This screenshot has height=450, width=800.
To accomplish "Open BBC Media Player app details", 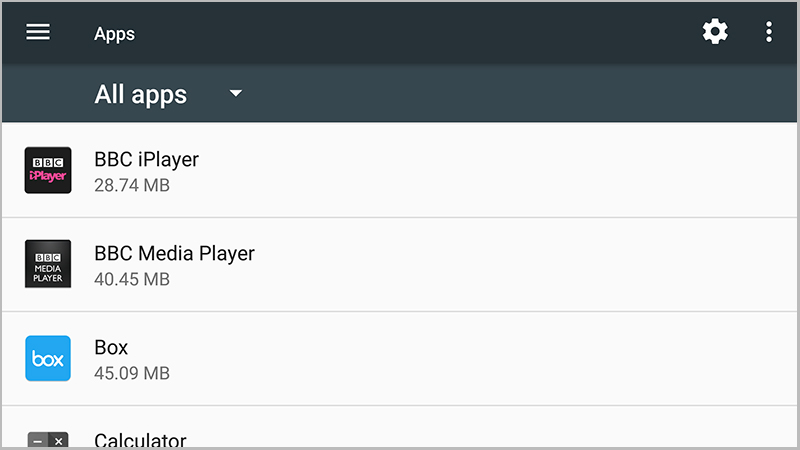I will 399,264.
